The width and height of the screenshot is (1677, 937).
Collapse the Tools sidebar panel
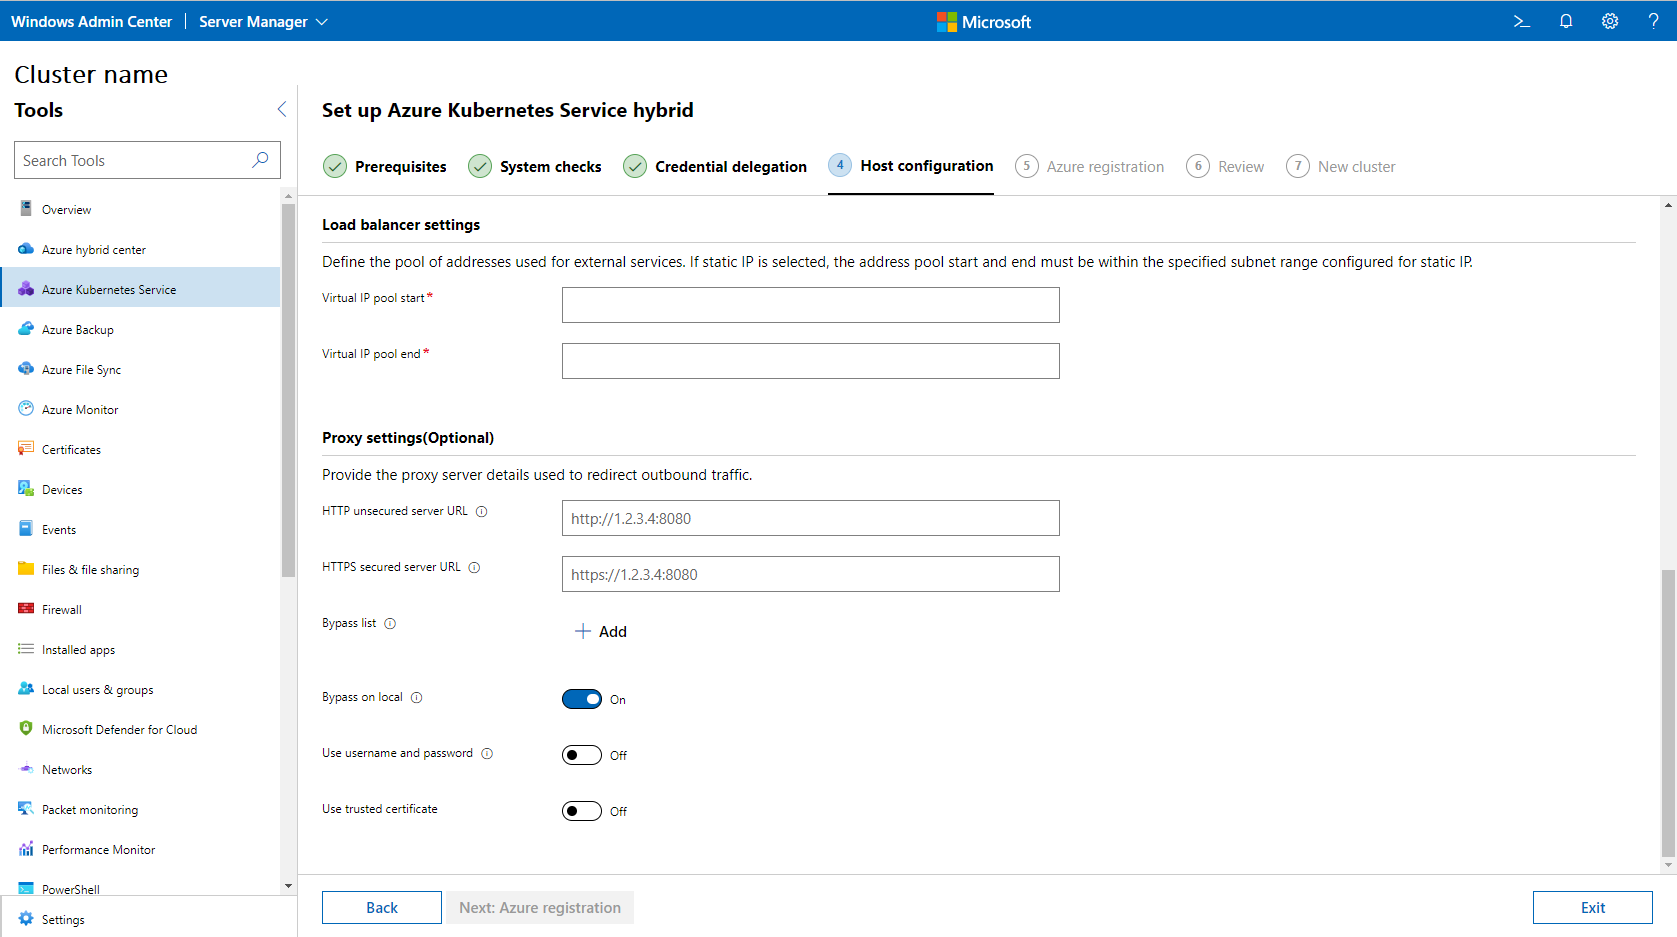coord(281,110)
